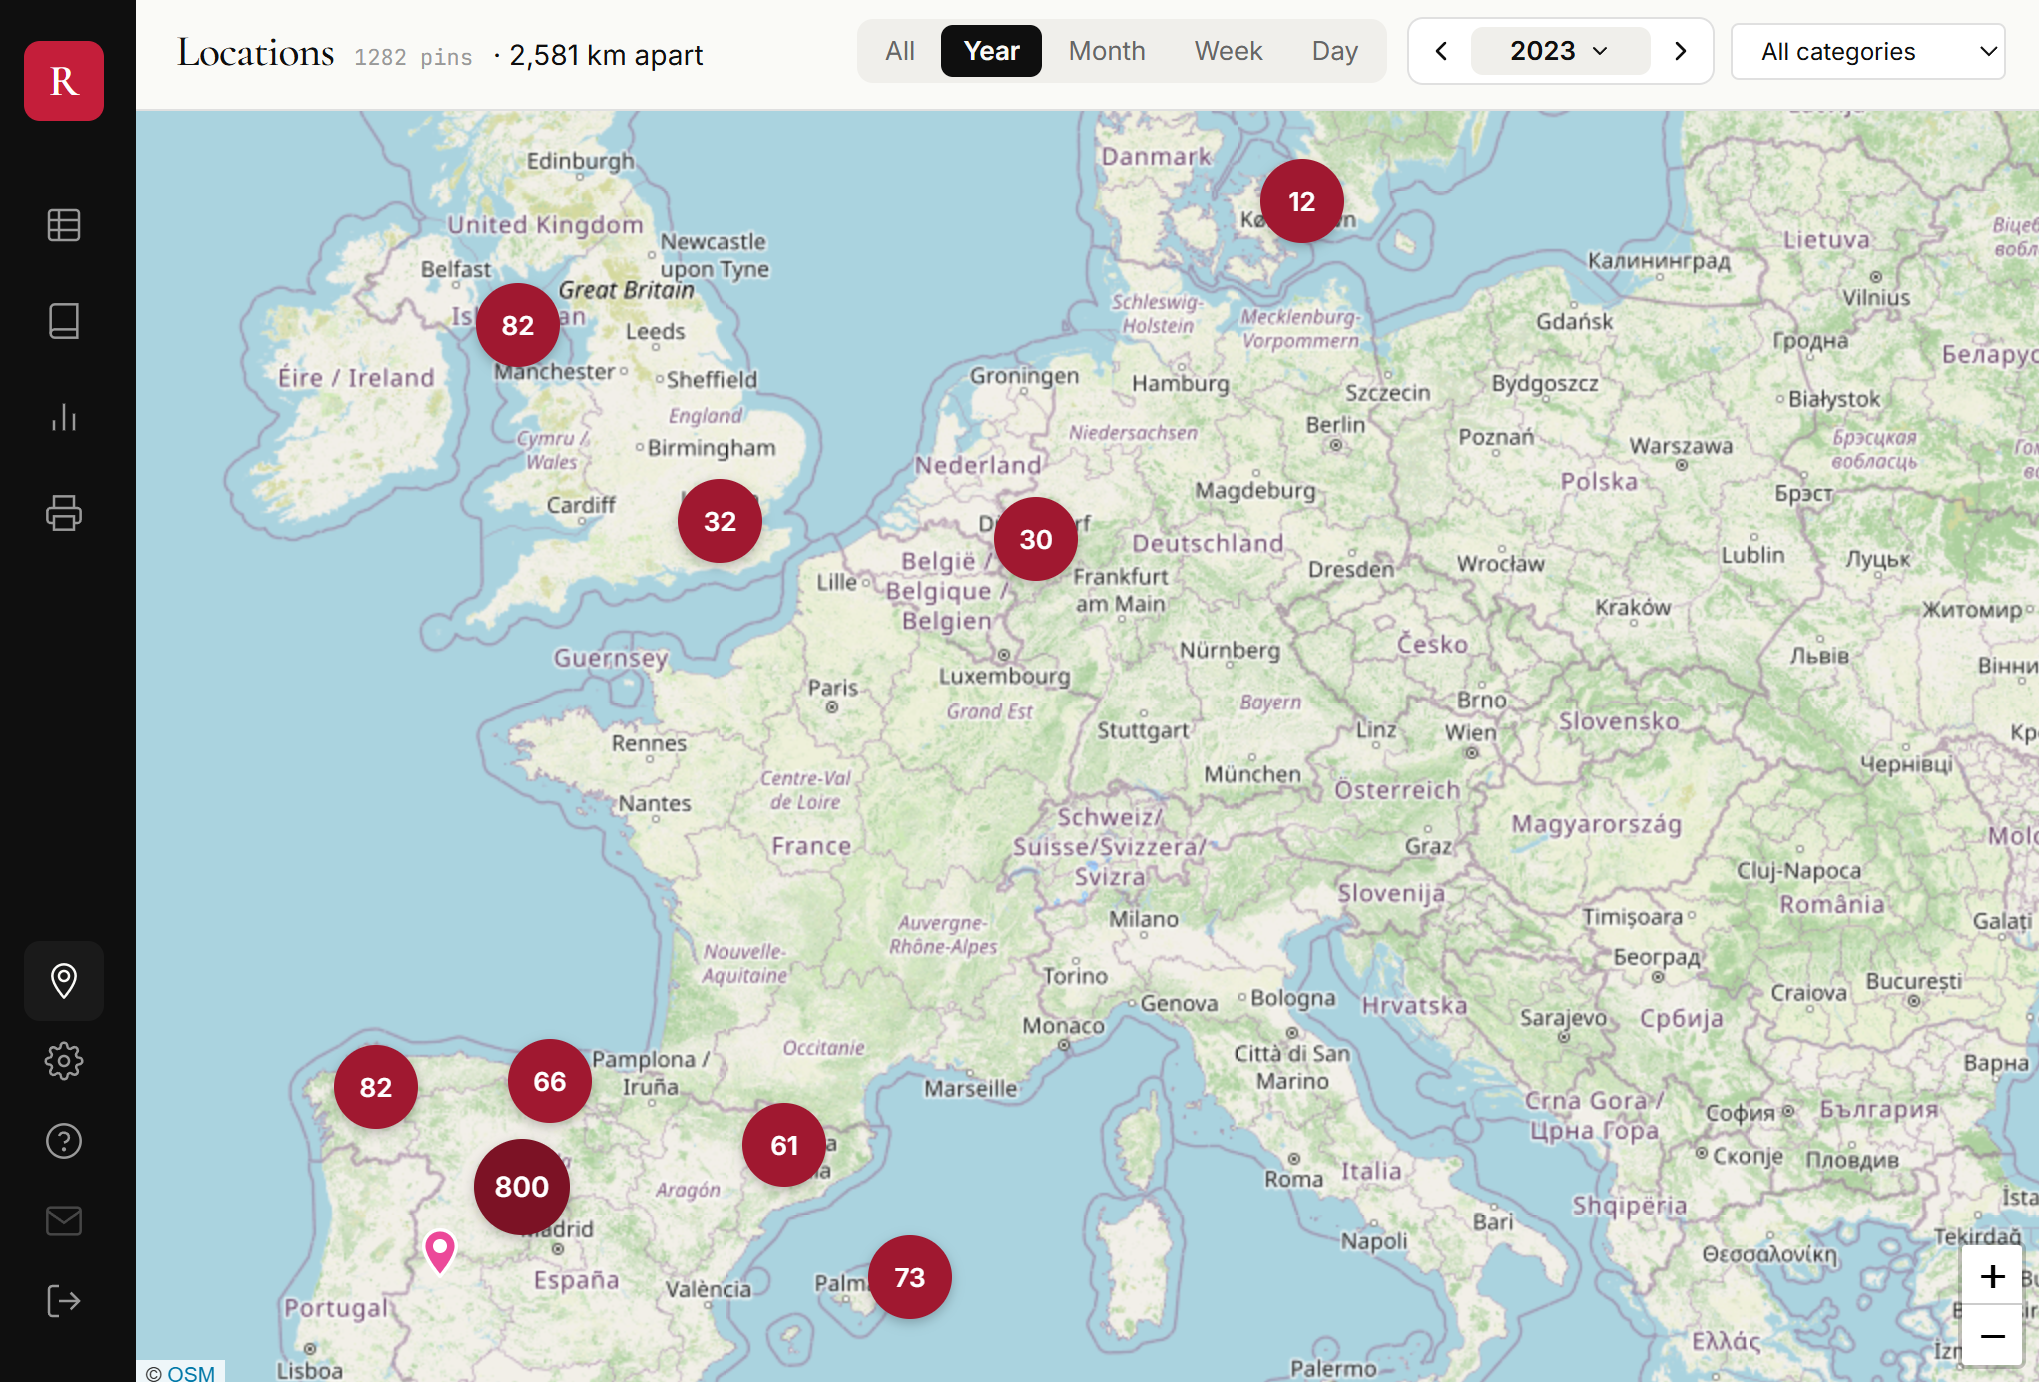
Task: Click the 73 cluster near Palma
Action: pyautogui.click(x=910, y=1277)
